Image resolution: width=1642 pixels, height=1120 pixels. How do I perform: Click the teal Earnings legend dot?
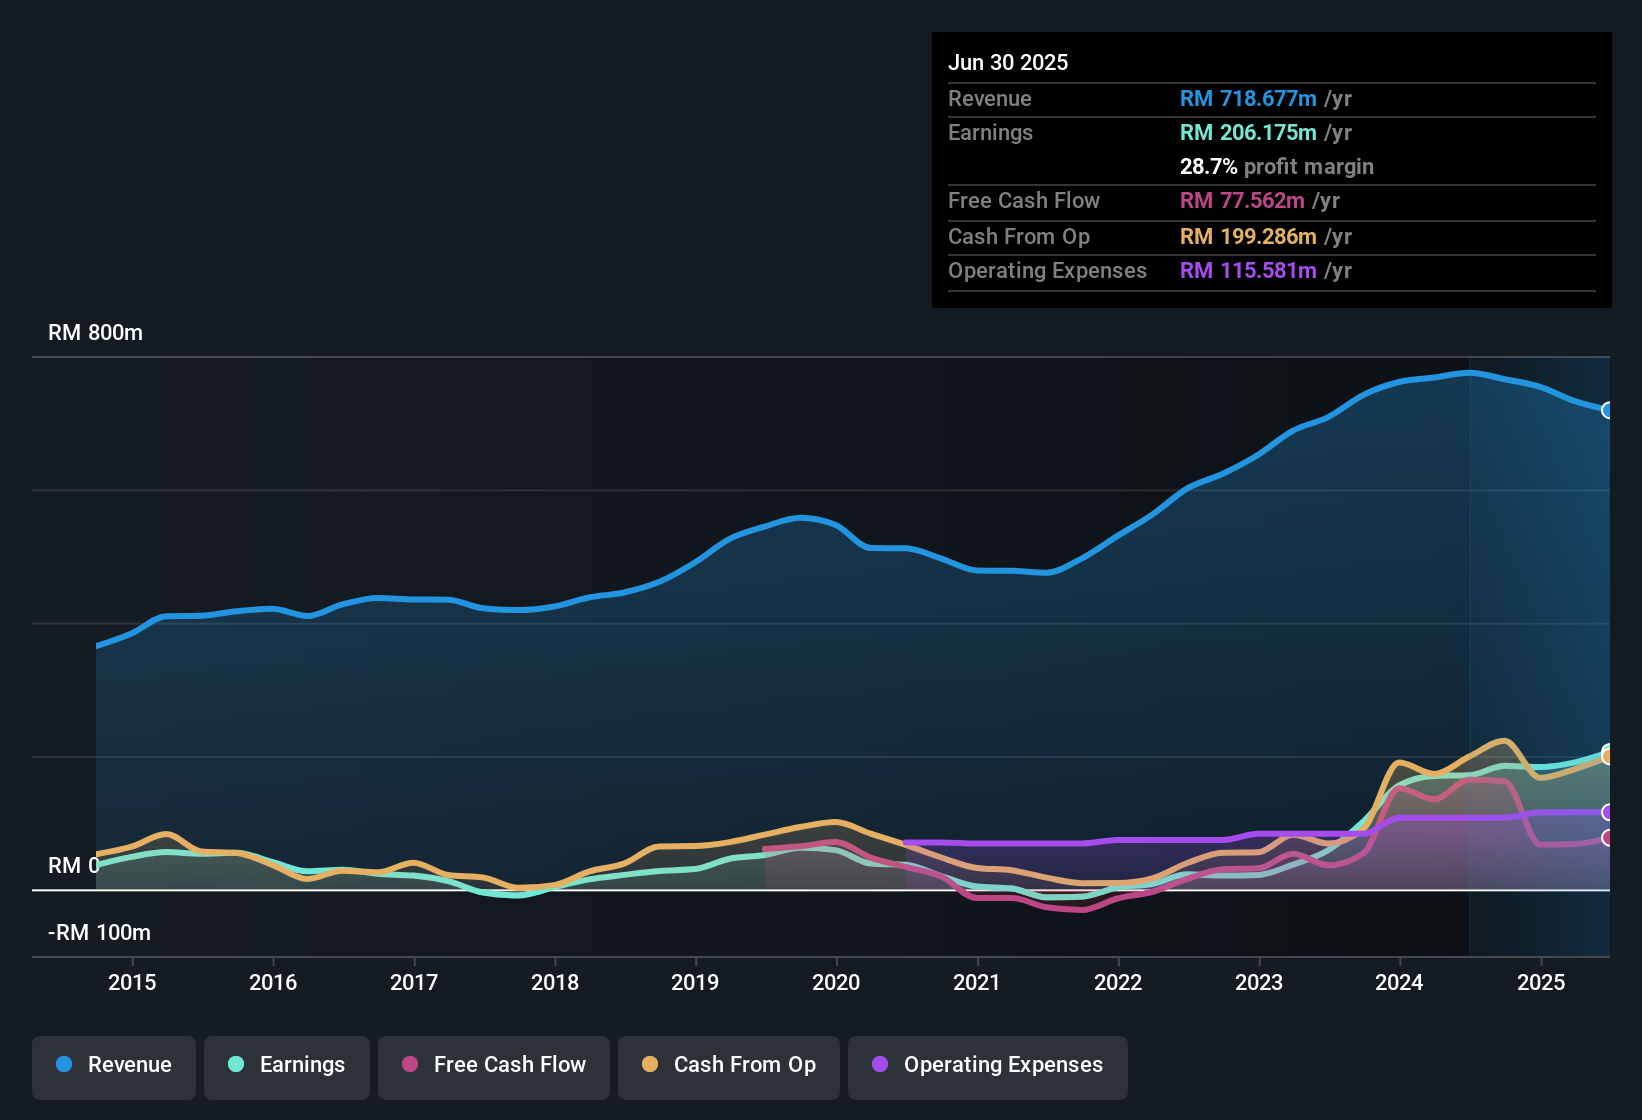tap(236, 1064)
